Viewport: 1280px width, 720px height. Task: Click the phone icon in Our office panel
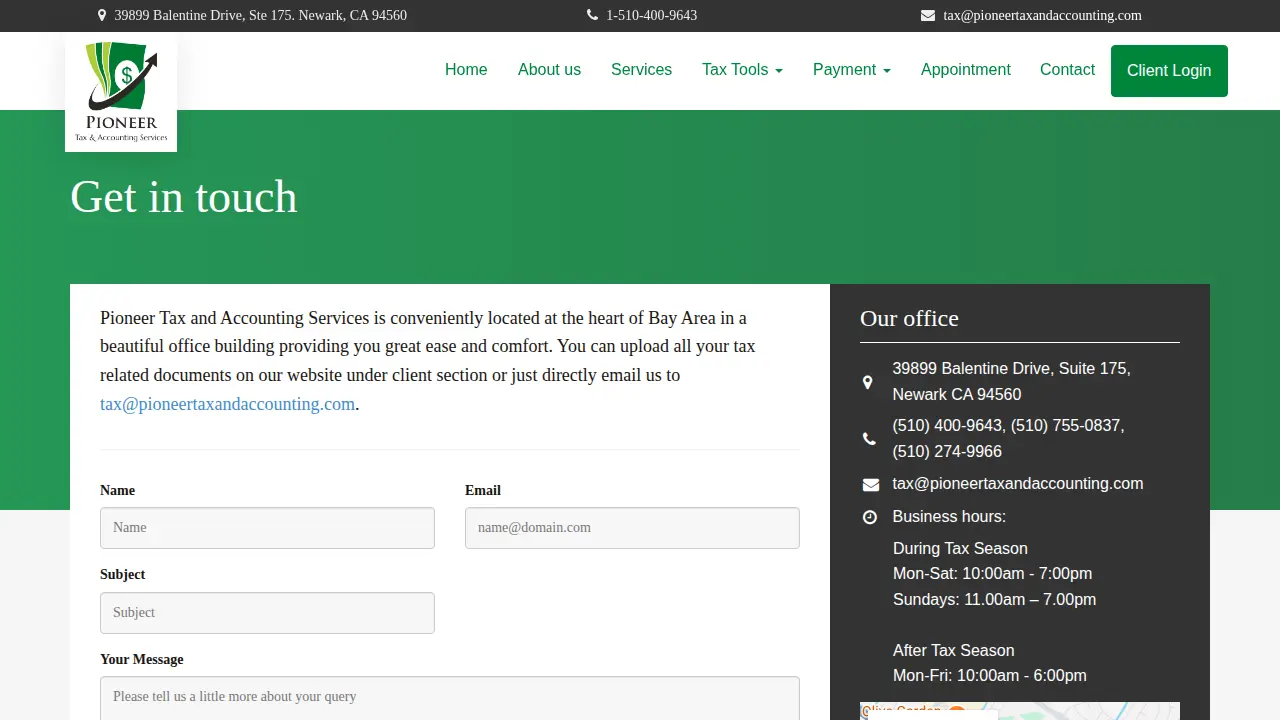869,438
